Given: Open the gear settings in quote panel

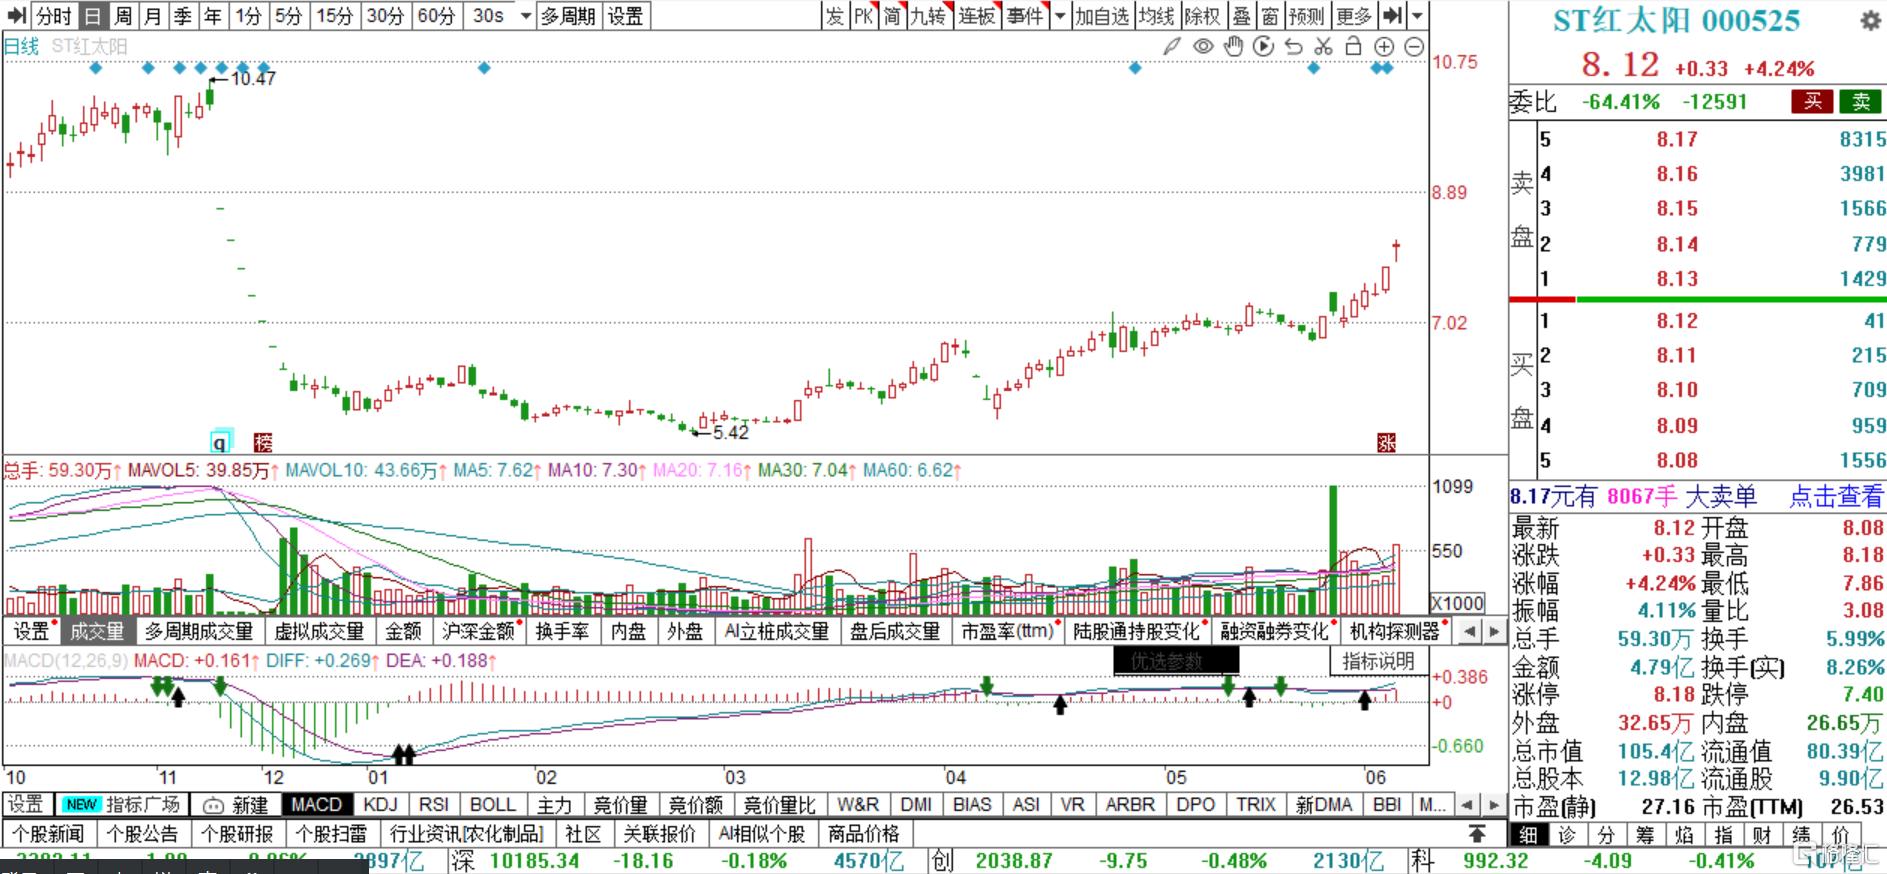Looking at the screenshot, I should (x=1869, y=21).
